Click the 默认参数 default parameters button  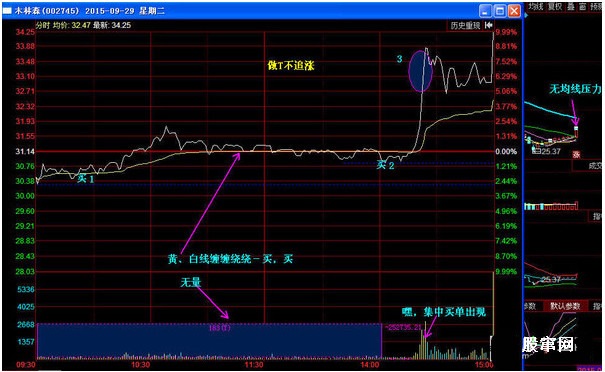point(565,306)
